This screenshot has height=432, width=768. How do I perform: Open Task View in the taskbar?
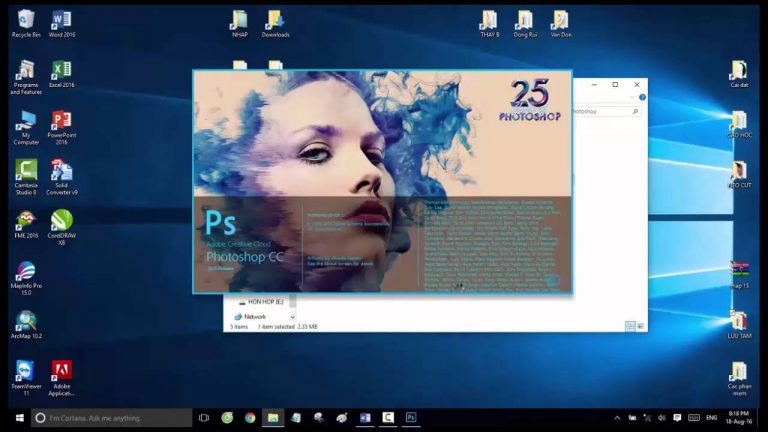204,418
